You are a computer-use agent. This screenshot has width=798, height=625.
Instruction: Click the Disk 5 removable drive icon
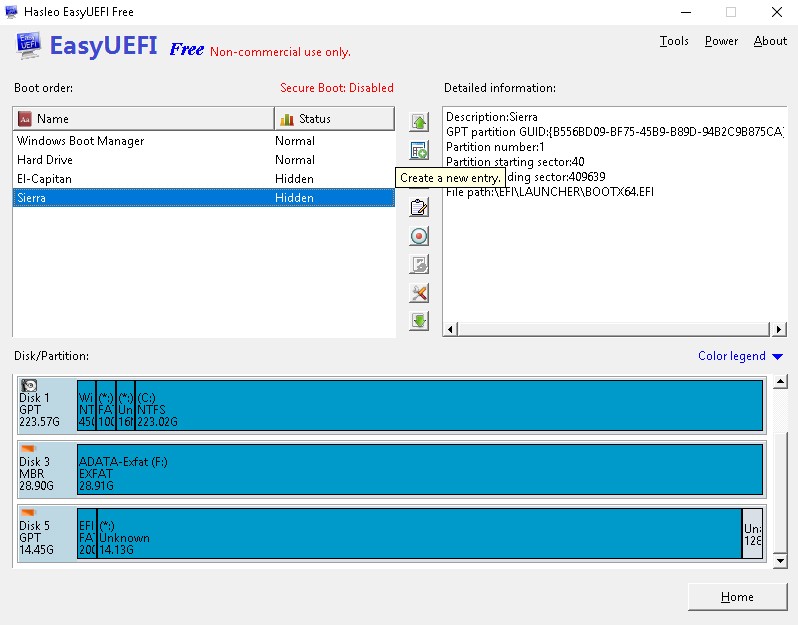[28, 513]
